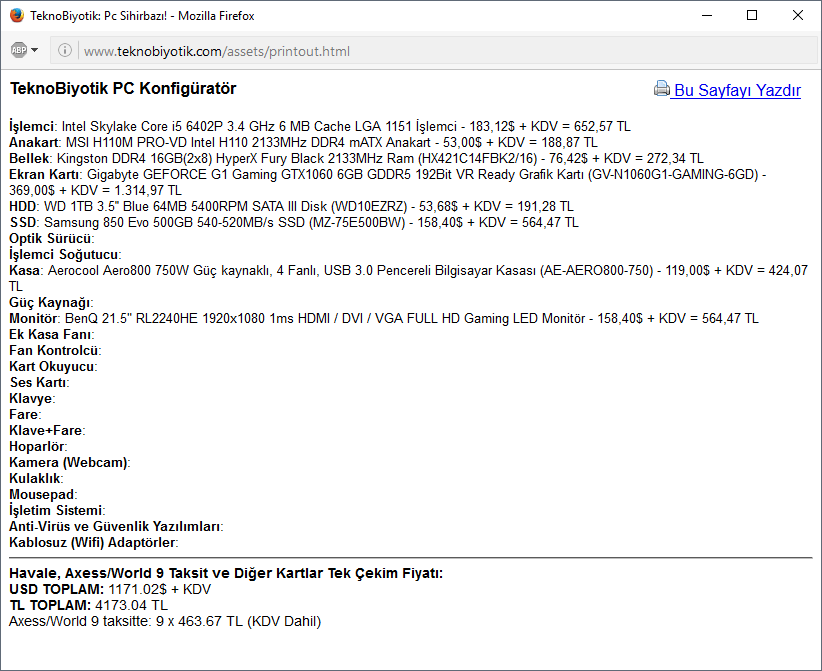Screen dimensions: 822x671
Task: Click the Ekran Kartı label
Action: tap(45, 175)
